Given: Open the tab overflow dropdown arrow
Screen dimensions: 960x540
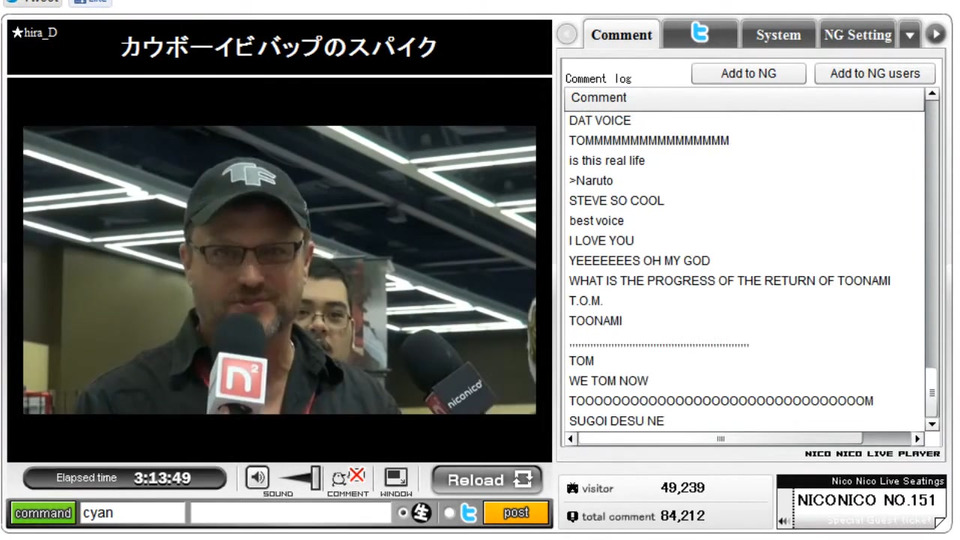Looking at the screenshot, I should [910, 35].
